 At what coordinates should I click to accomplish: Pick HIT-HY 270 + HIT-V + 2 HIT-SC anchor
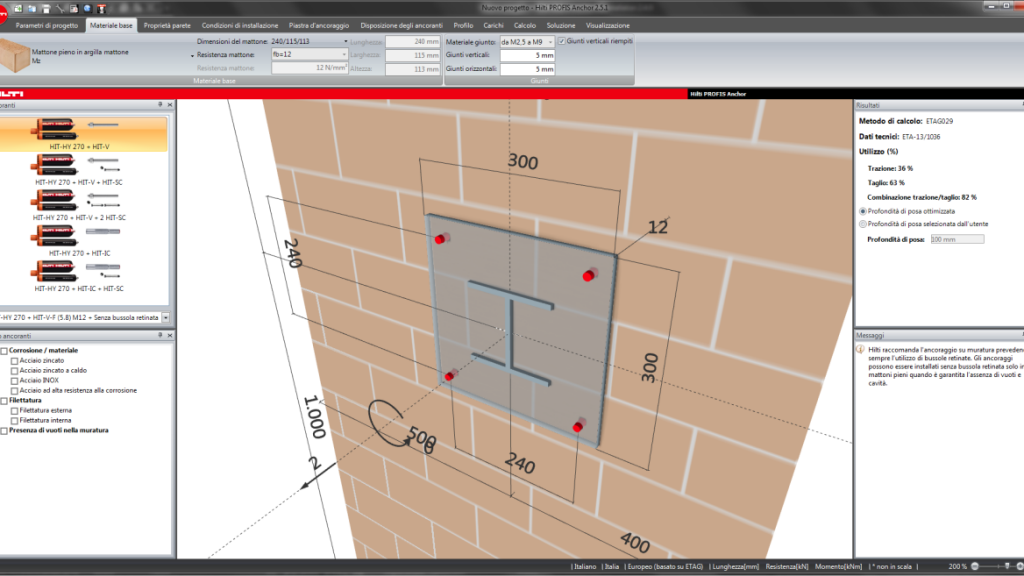(x=80, y=205)
